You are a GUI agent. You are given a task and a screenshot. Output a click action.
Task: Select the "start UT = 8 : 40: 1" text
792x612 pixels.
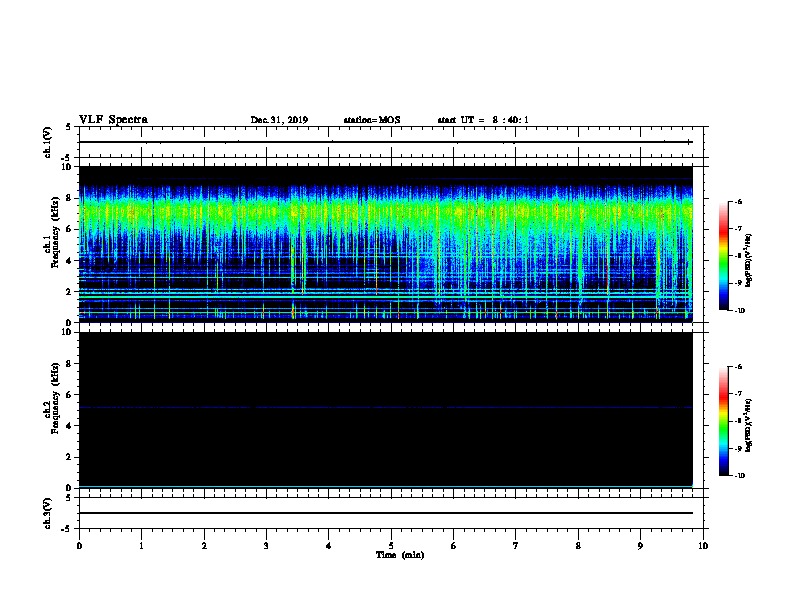pyautogui.click(x=483, y=120)
